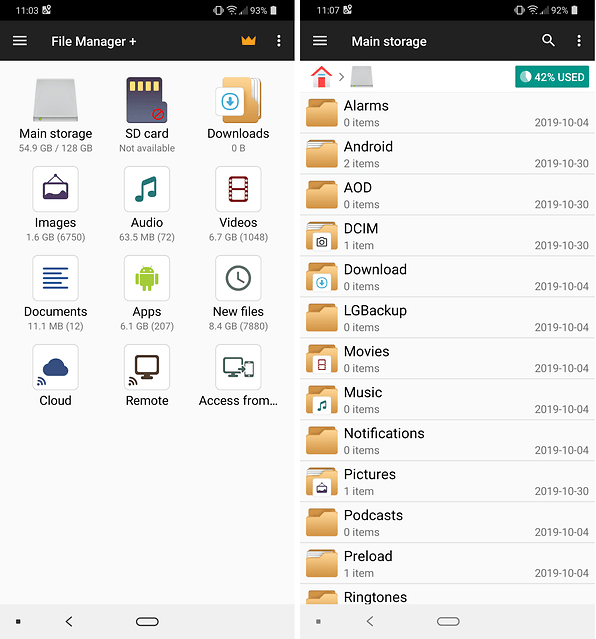This screenshot has width=596, height=639.
Task: Open hamburger menu on Main storage screen
Action: (x=320, y=41)
